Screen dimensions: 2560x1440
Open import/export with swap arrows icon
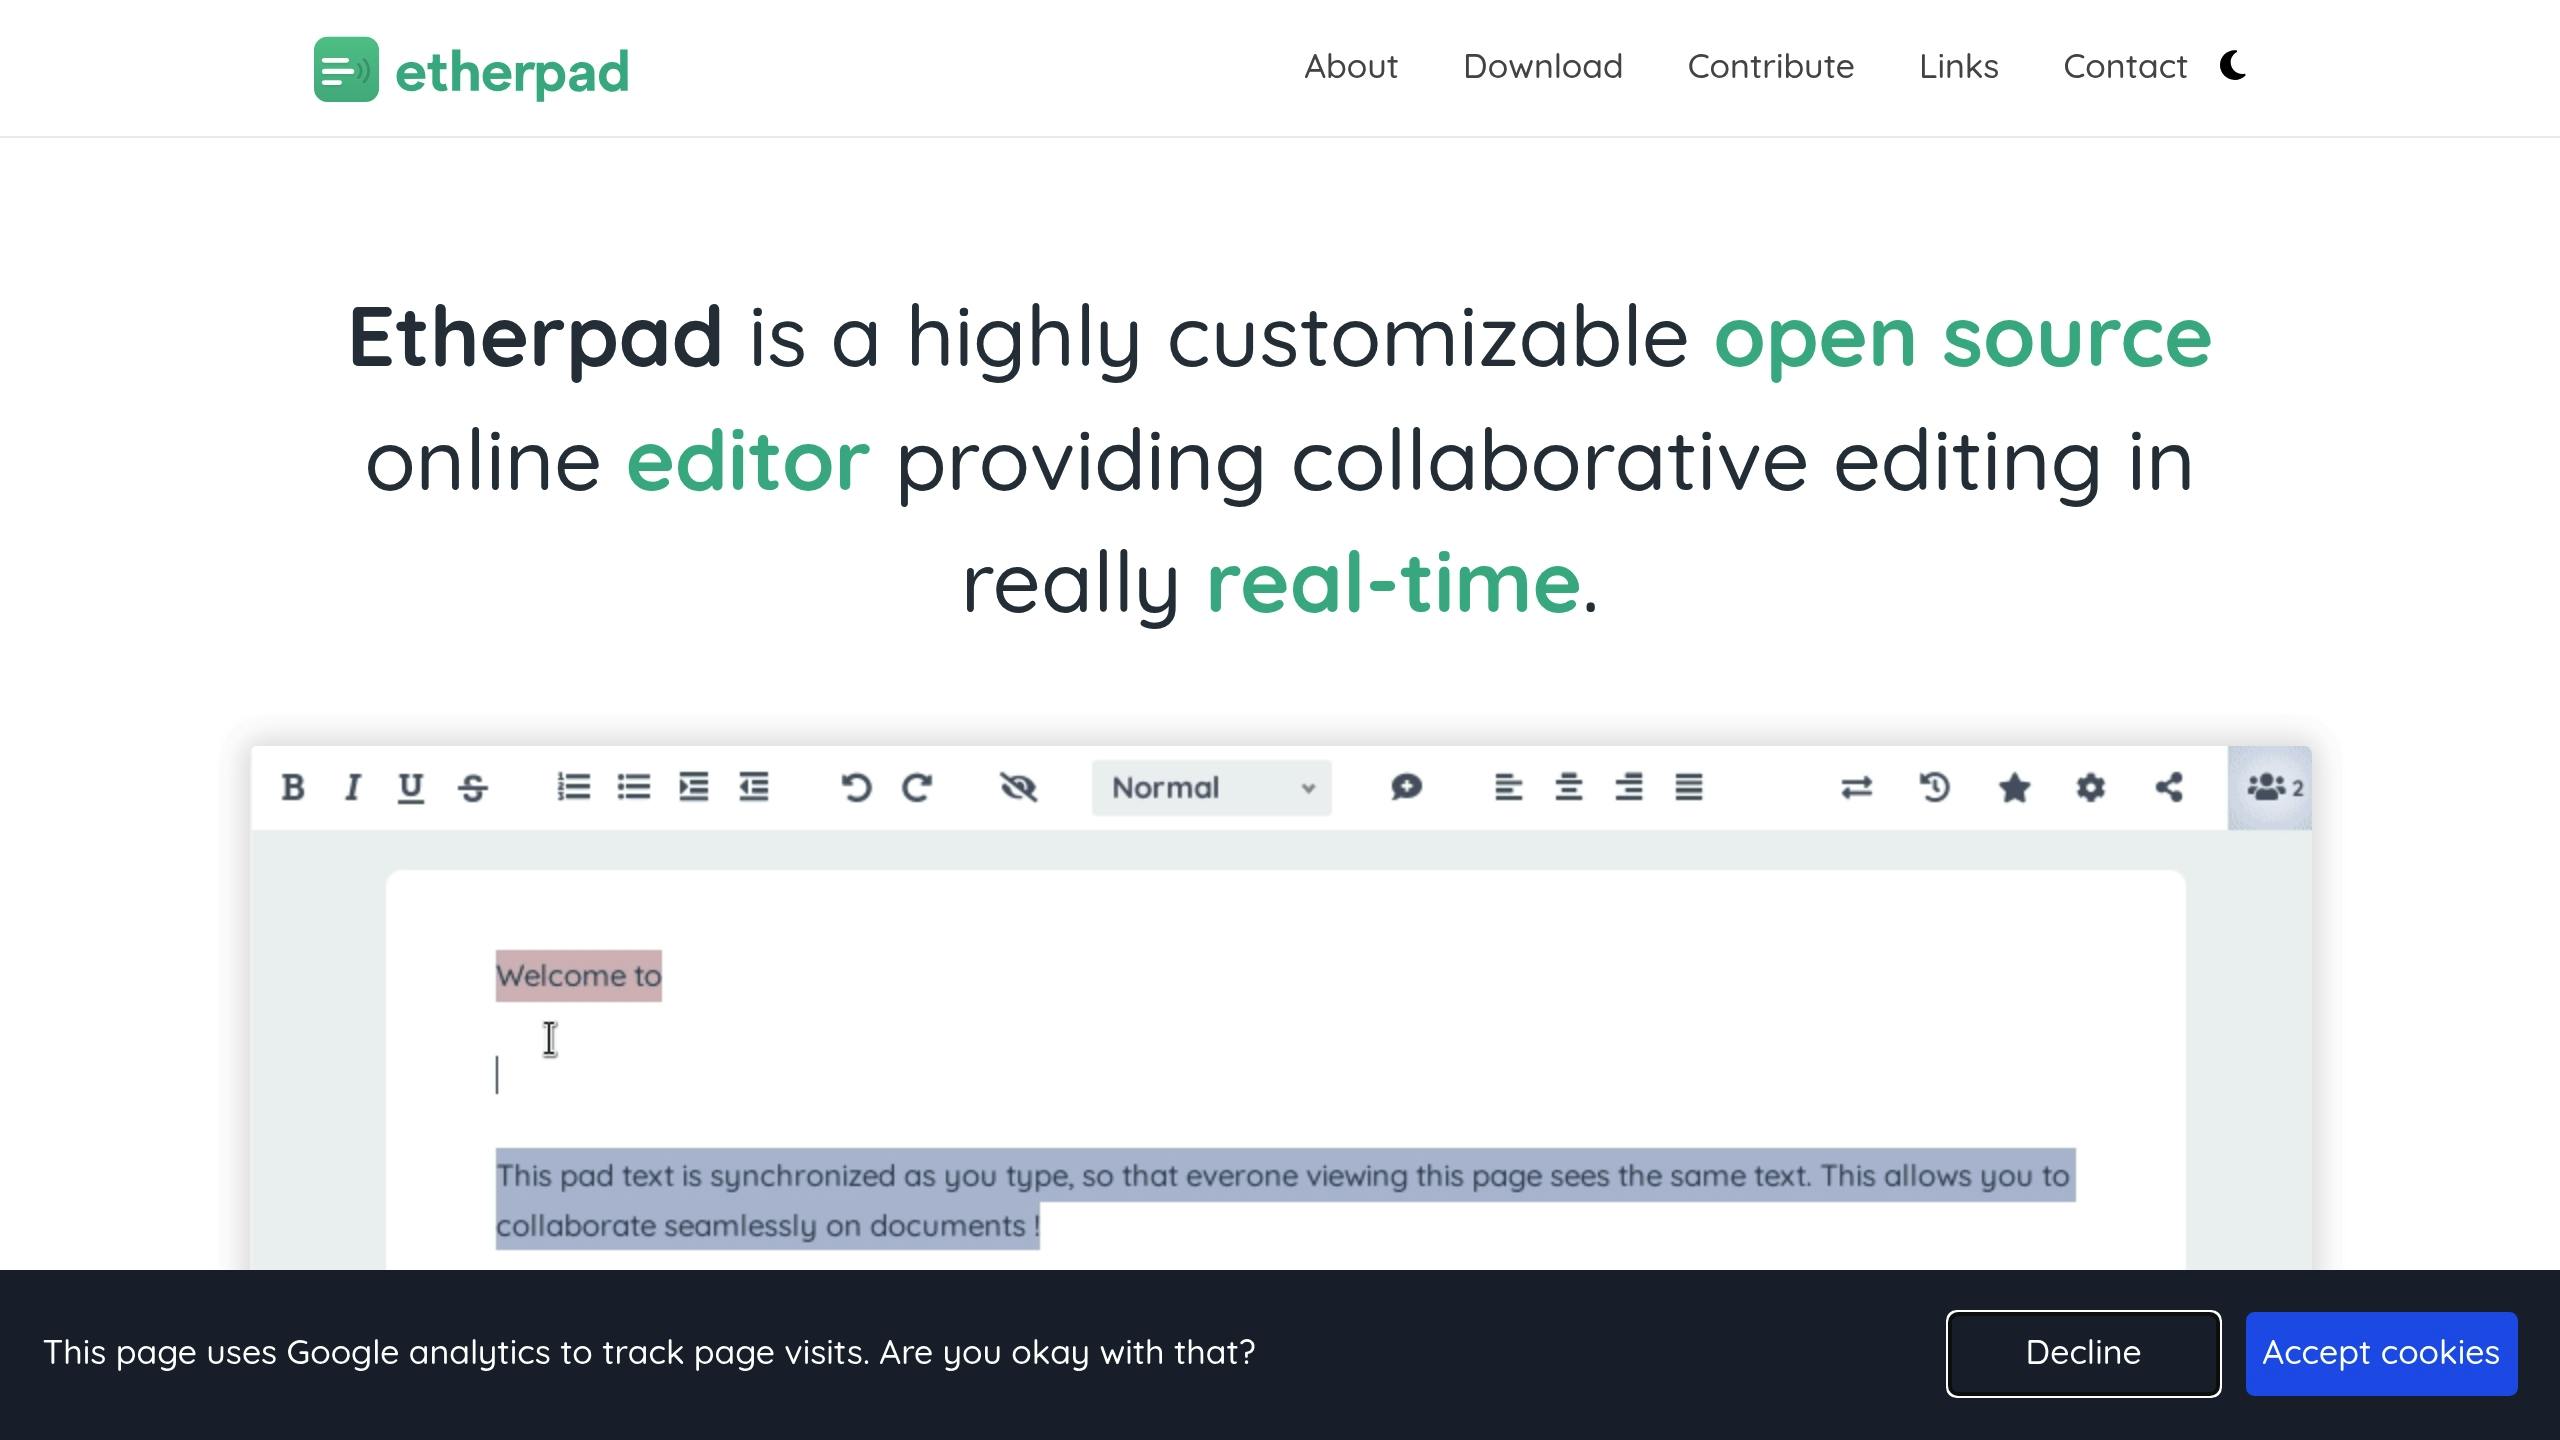click(x=1857, y=788)
